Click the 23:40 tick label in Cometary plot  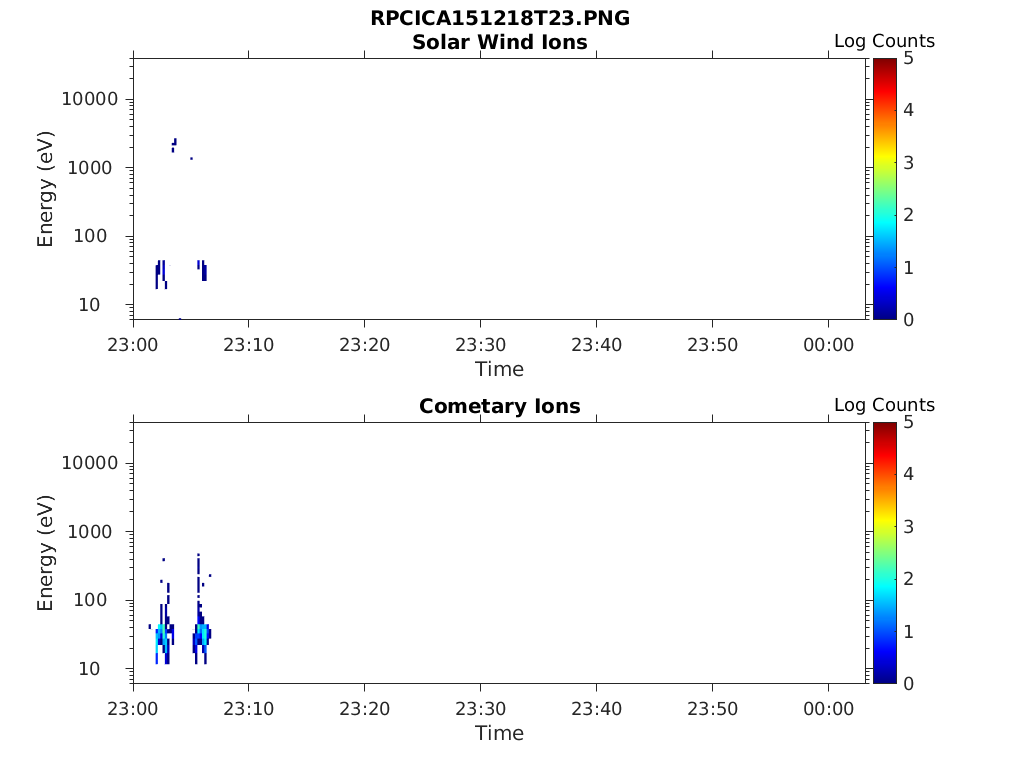[x=596, y=709]
